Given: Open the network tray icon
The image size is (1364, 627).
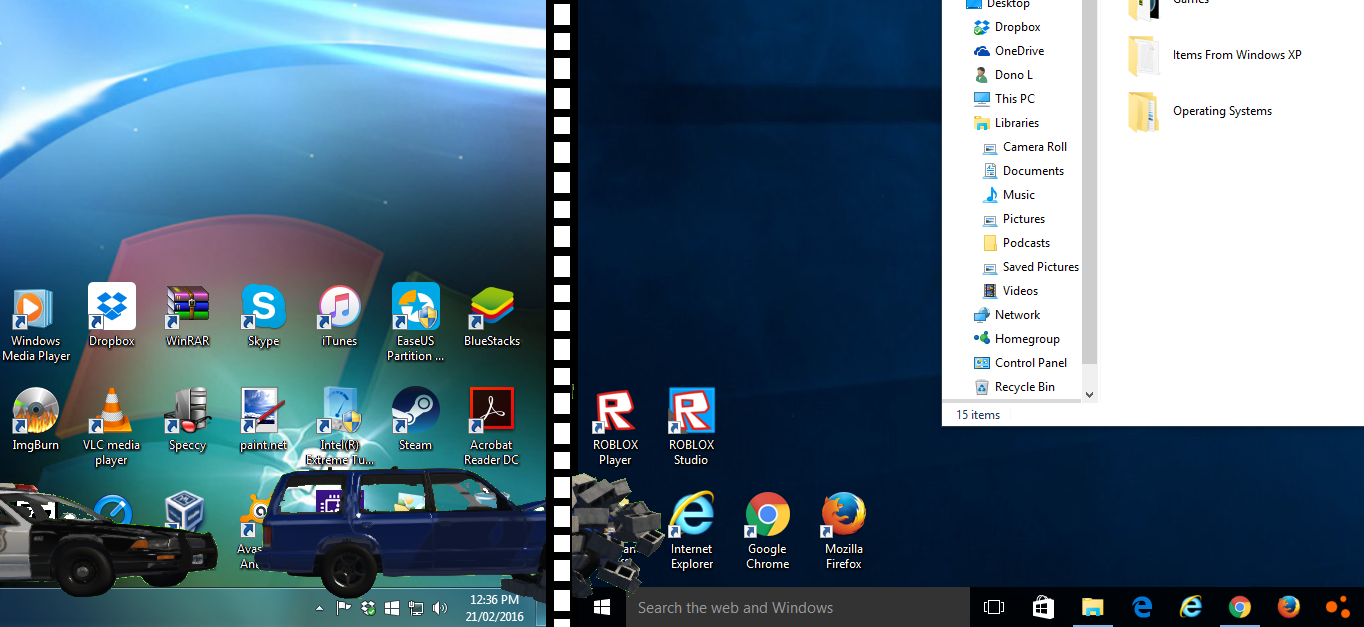Looking at the screenshot, I should [416, 607].
